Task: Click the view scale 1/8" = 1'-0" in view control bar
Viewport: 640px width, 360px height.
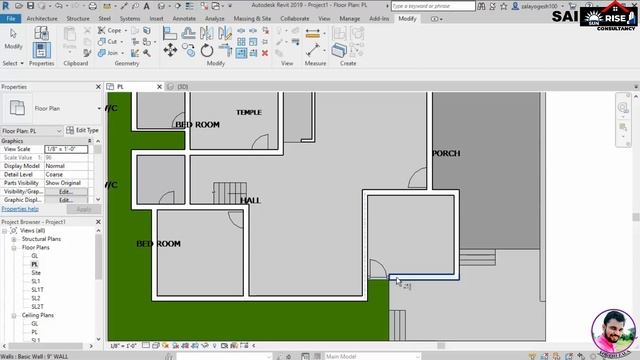Action: point(123,346)
